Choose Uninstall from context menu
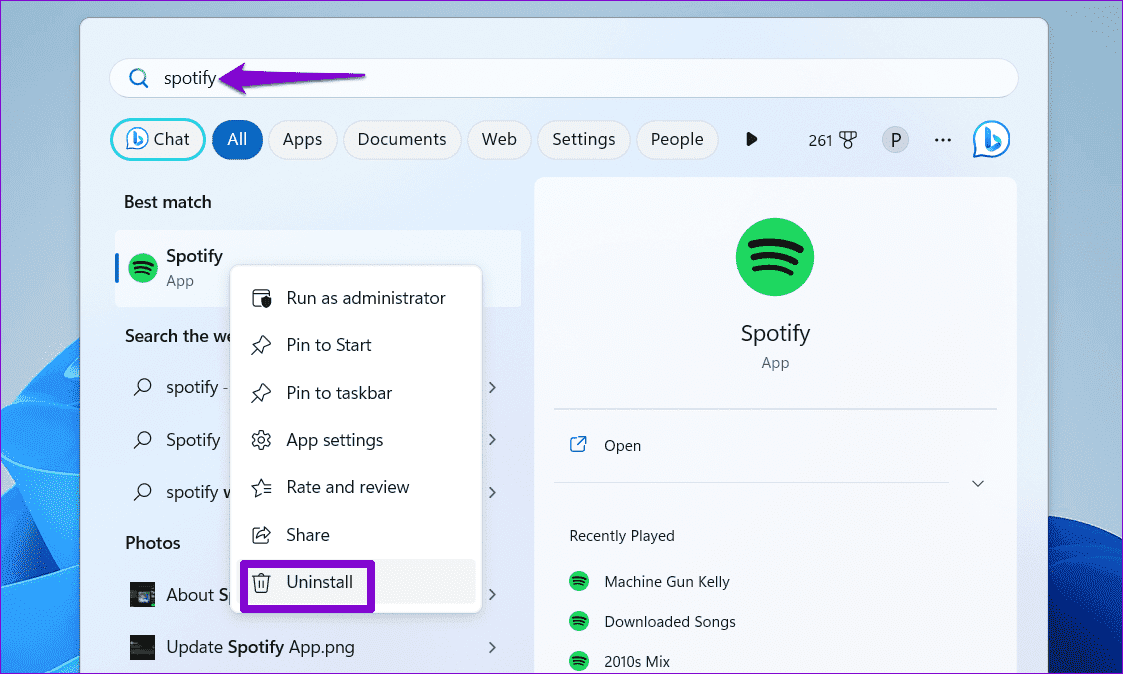Image resolution: width=1123 pixels, height=674 pixels. click(x=356, y=582)
